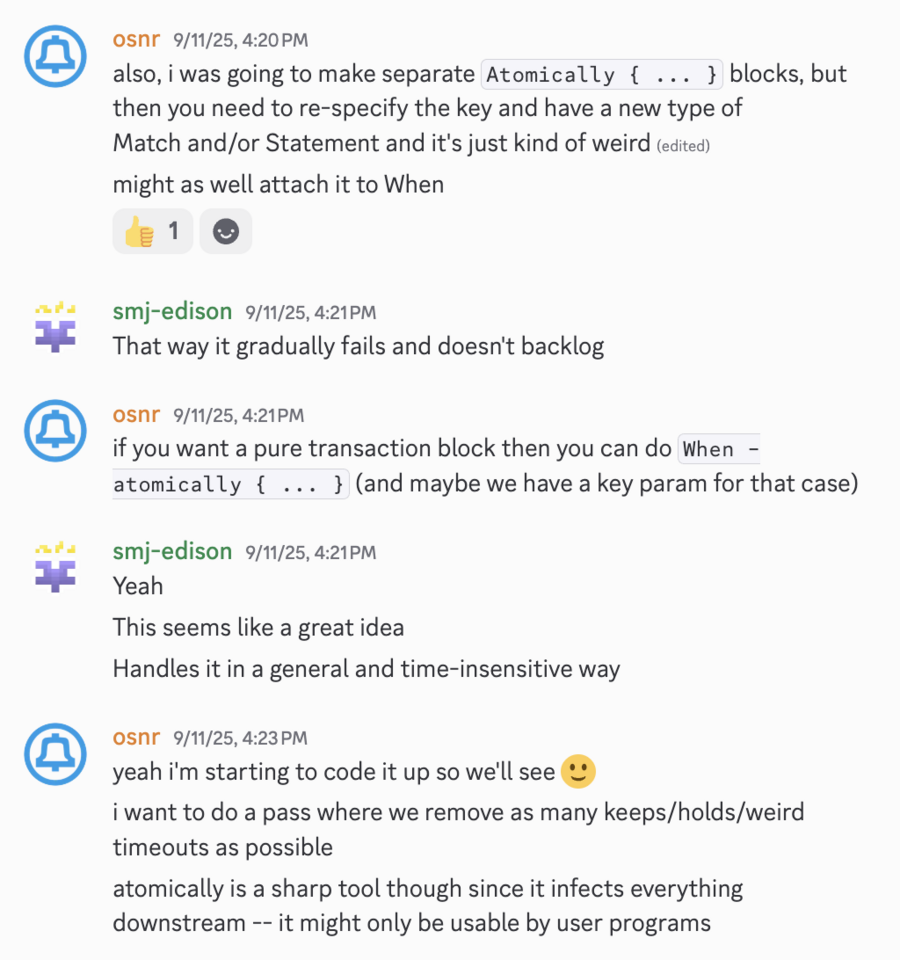Click the 9/11/25, 4:20 PM timestamp
Image resolution: width=900 pixels, height=960 pixels.
(241, 41)
